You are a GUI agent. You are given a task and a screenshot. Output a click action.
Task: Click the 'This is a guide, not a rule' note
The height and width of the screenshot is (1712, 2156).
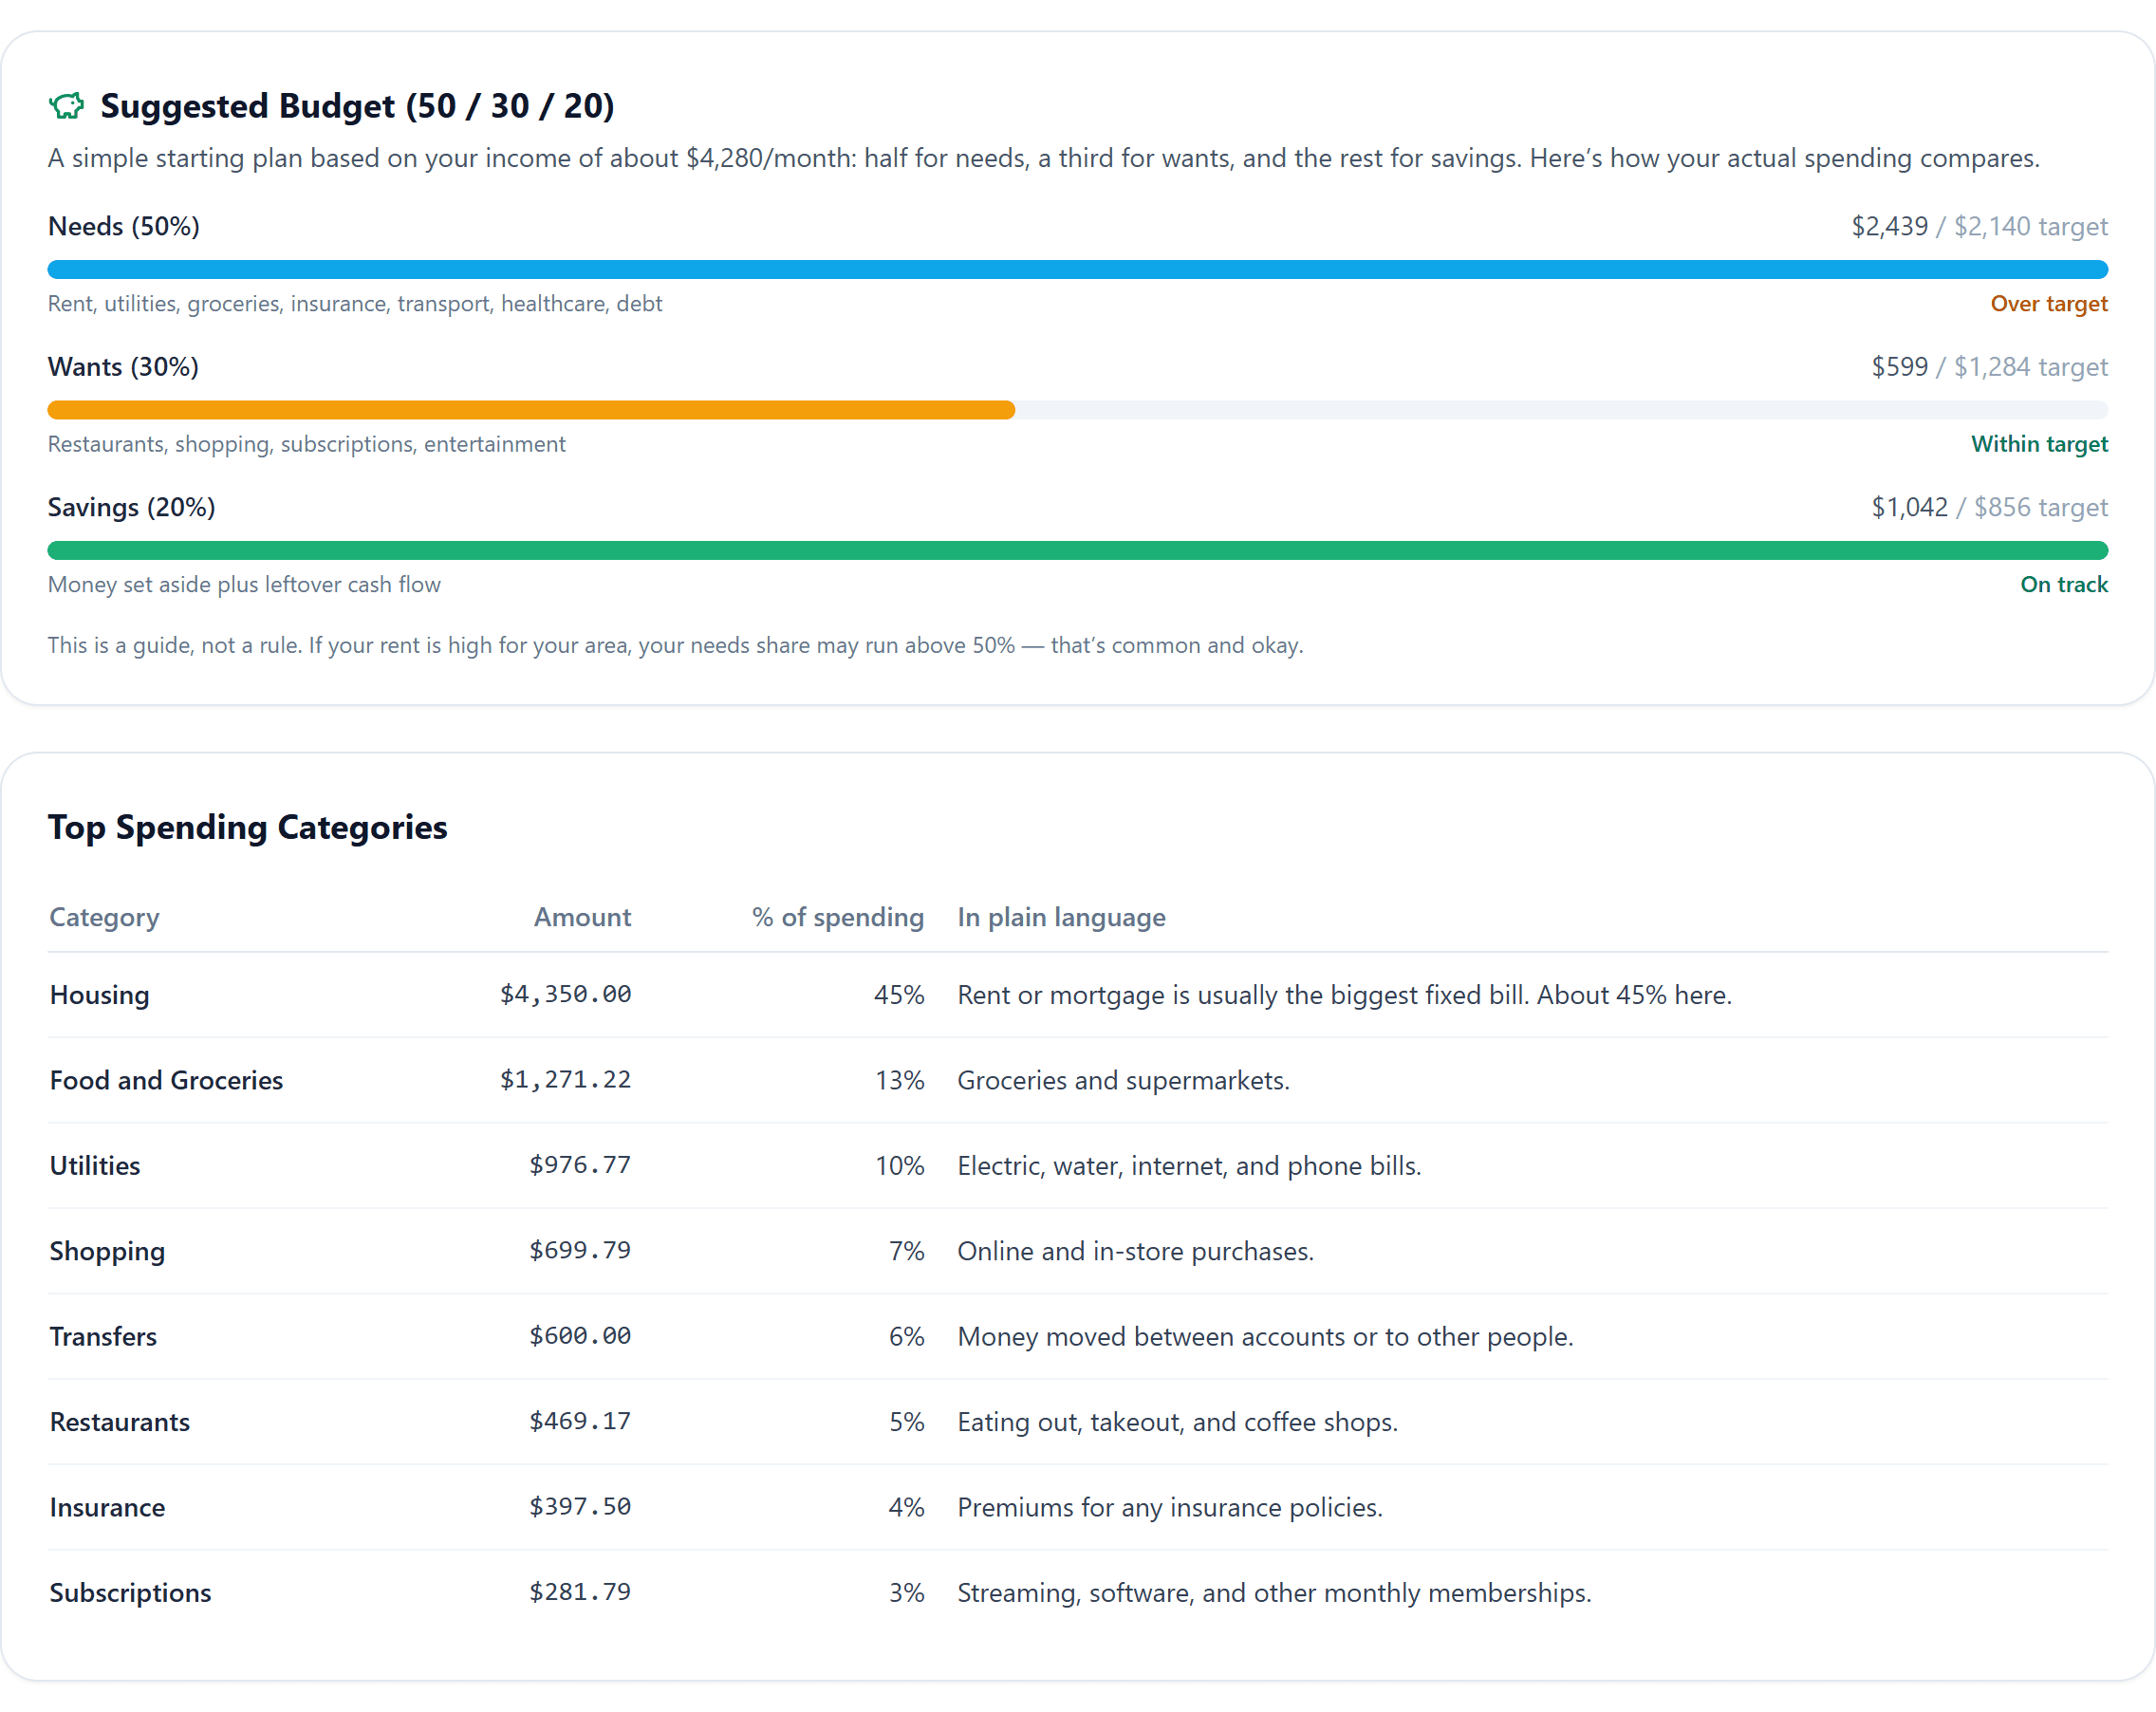676,646
